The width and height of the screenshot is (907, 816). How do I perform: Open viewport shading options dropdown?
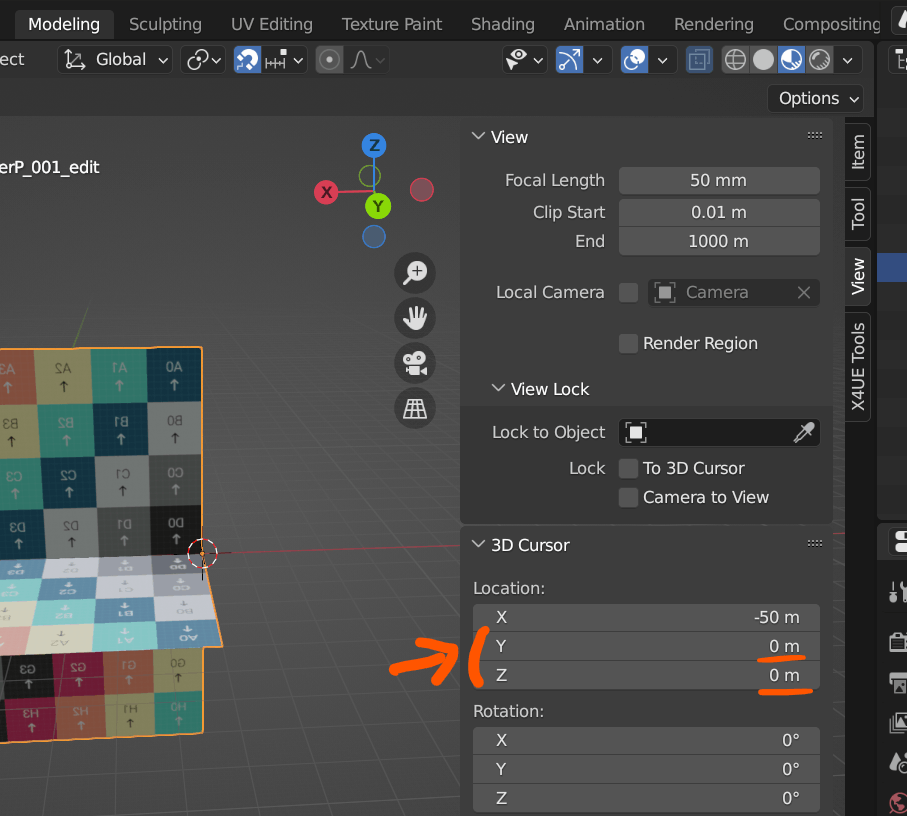point(848,60)
